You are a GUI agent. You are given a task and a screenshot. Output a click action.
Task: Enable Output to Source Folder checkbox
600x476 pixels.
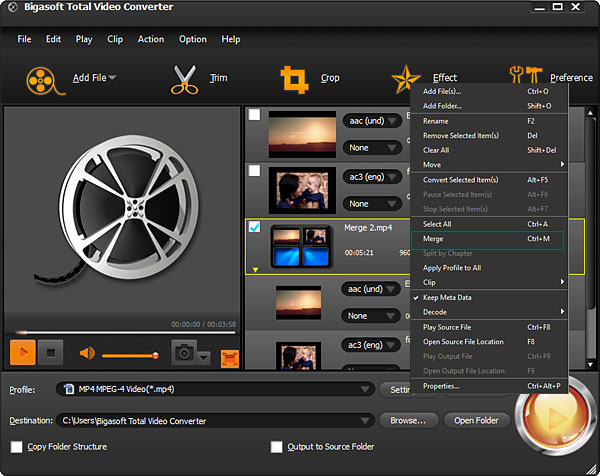click(x=276, y=447)
